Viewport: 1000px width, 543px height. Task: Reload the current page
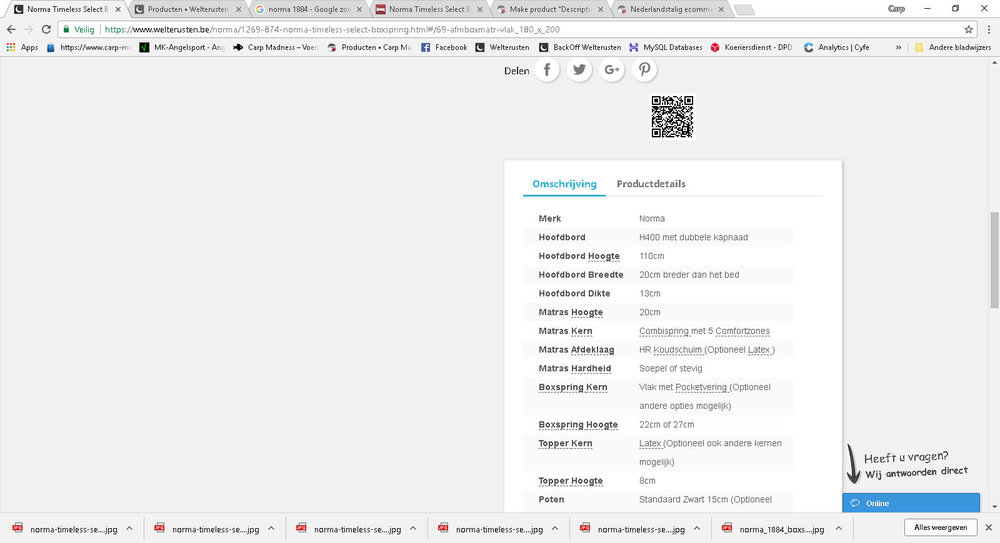click(46, 29)
